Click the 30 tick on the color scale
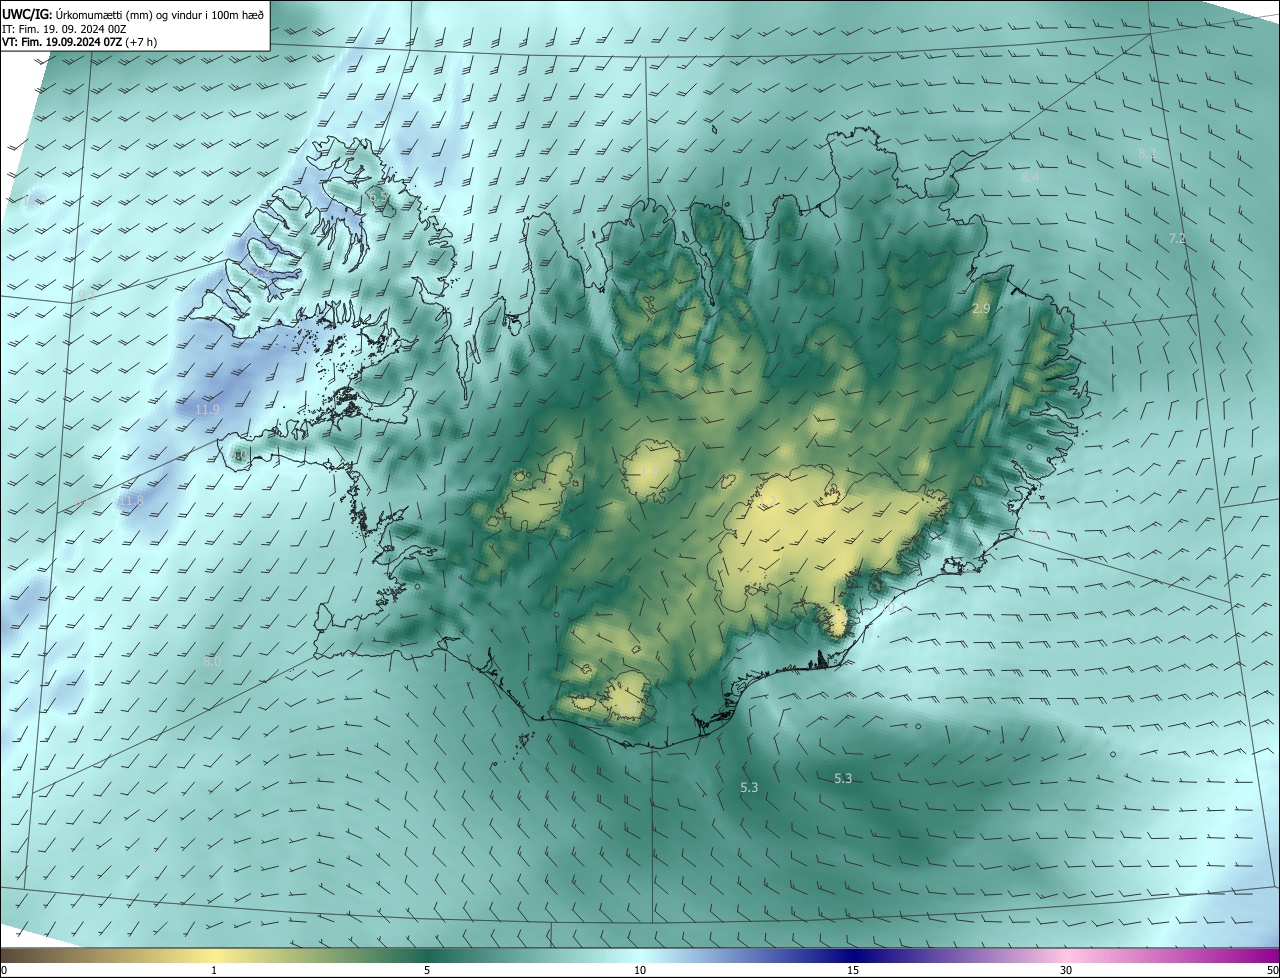 pyautogui.click(x=1066, y=970)
